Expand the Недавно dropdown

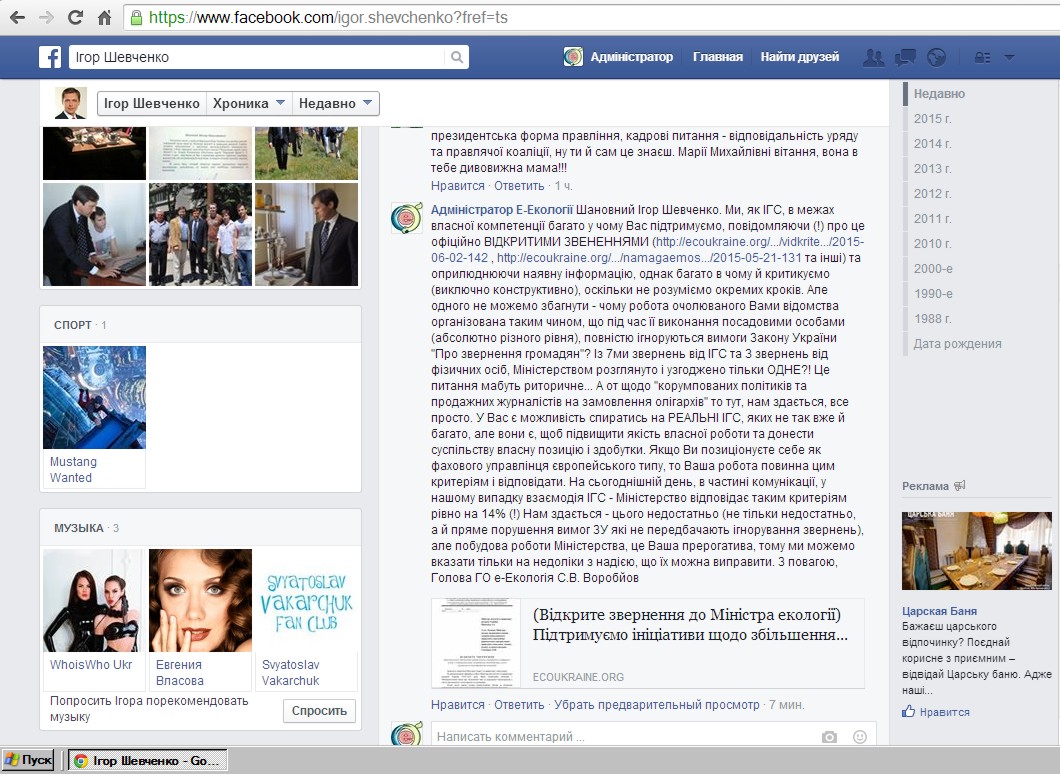tap(335, 103)
